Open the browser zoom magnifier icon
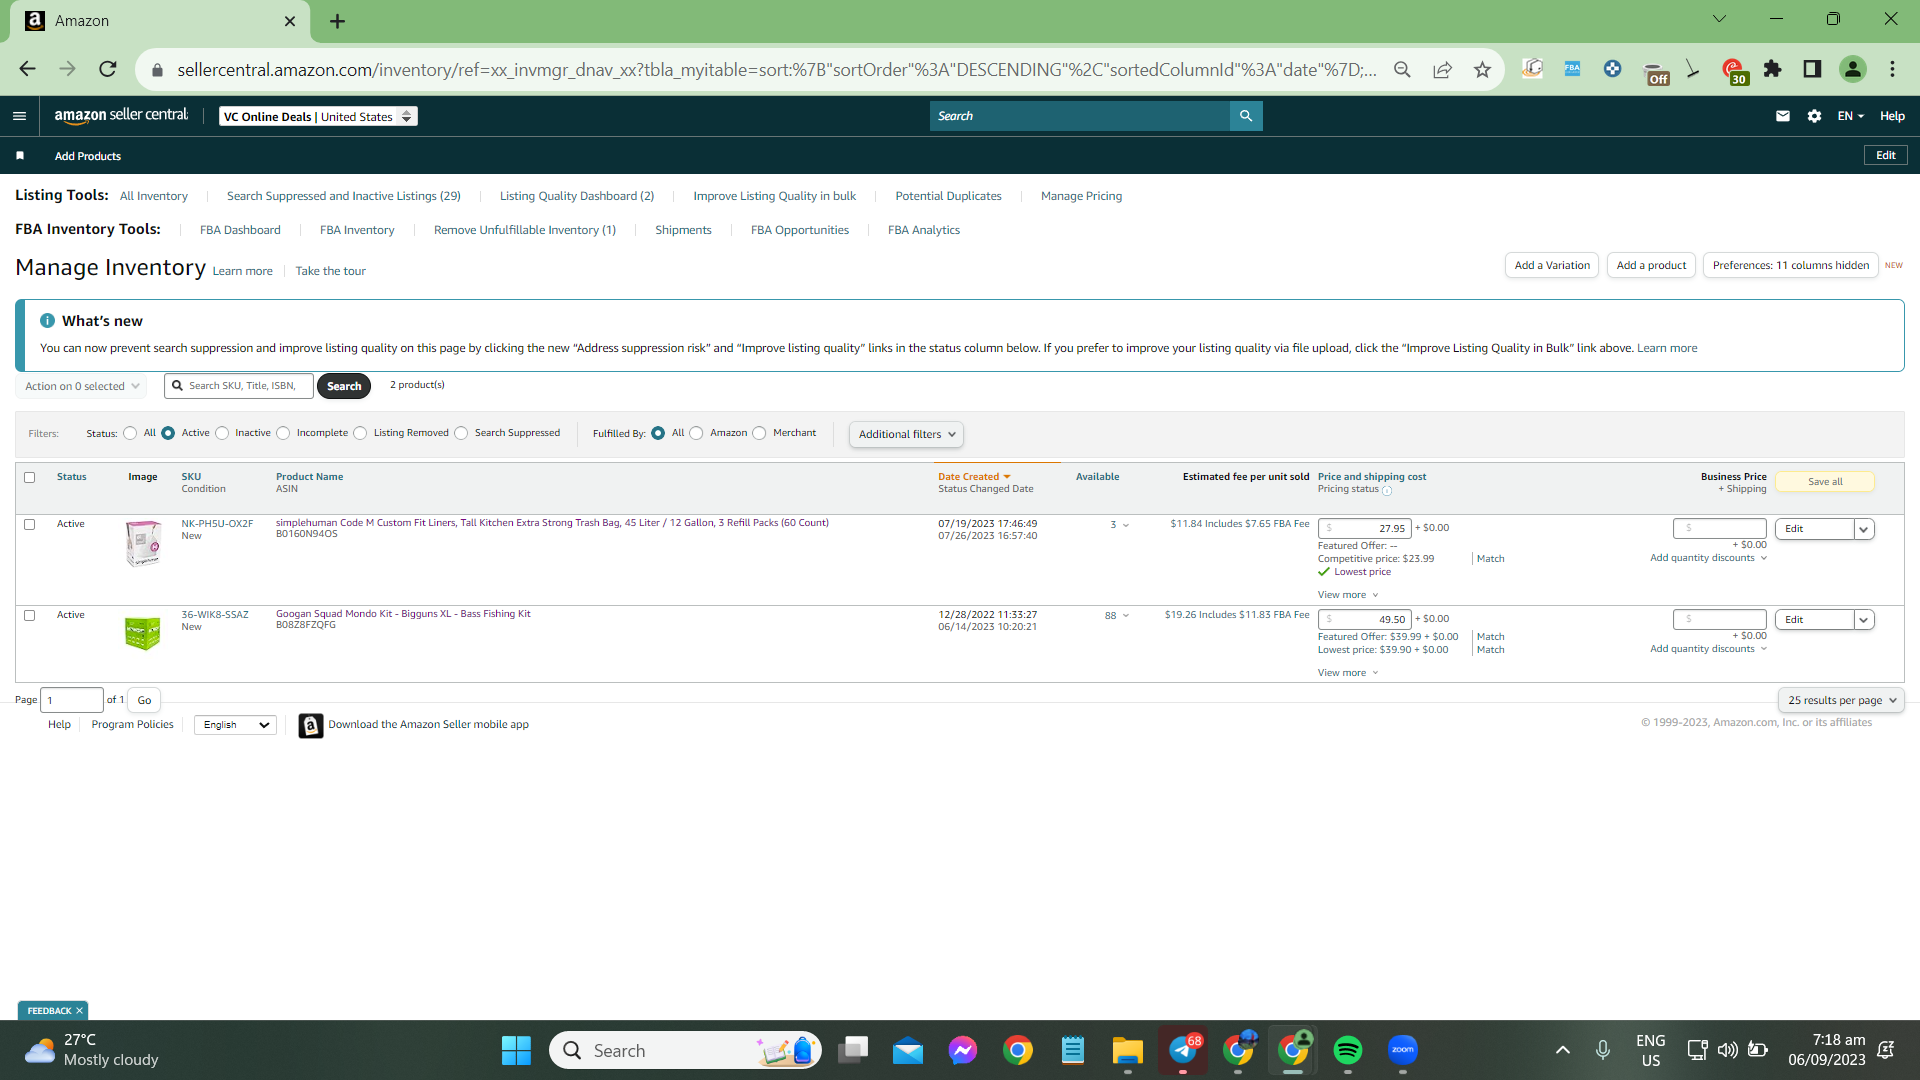This screenshot has height=1080, width=1920. click(1402, 69)
